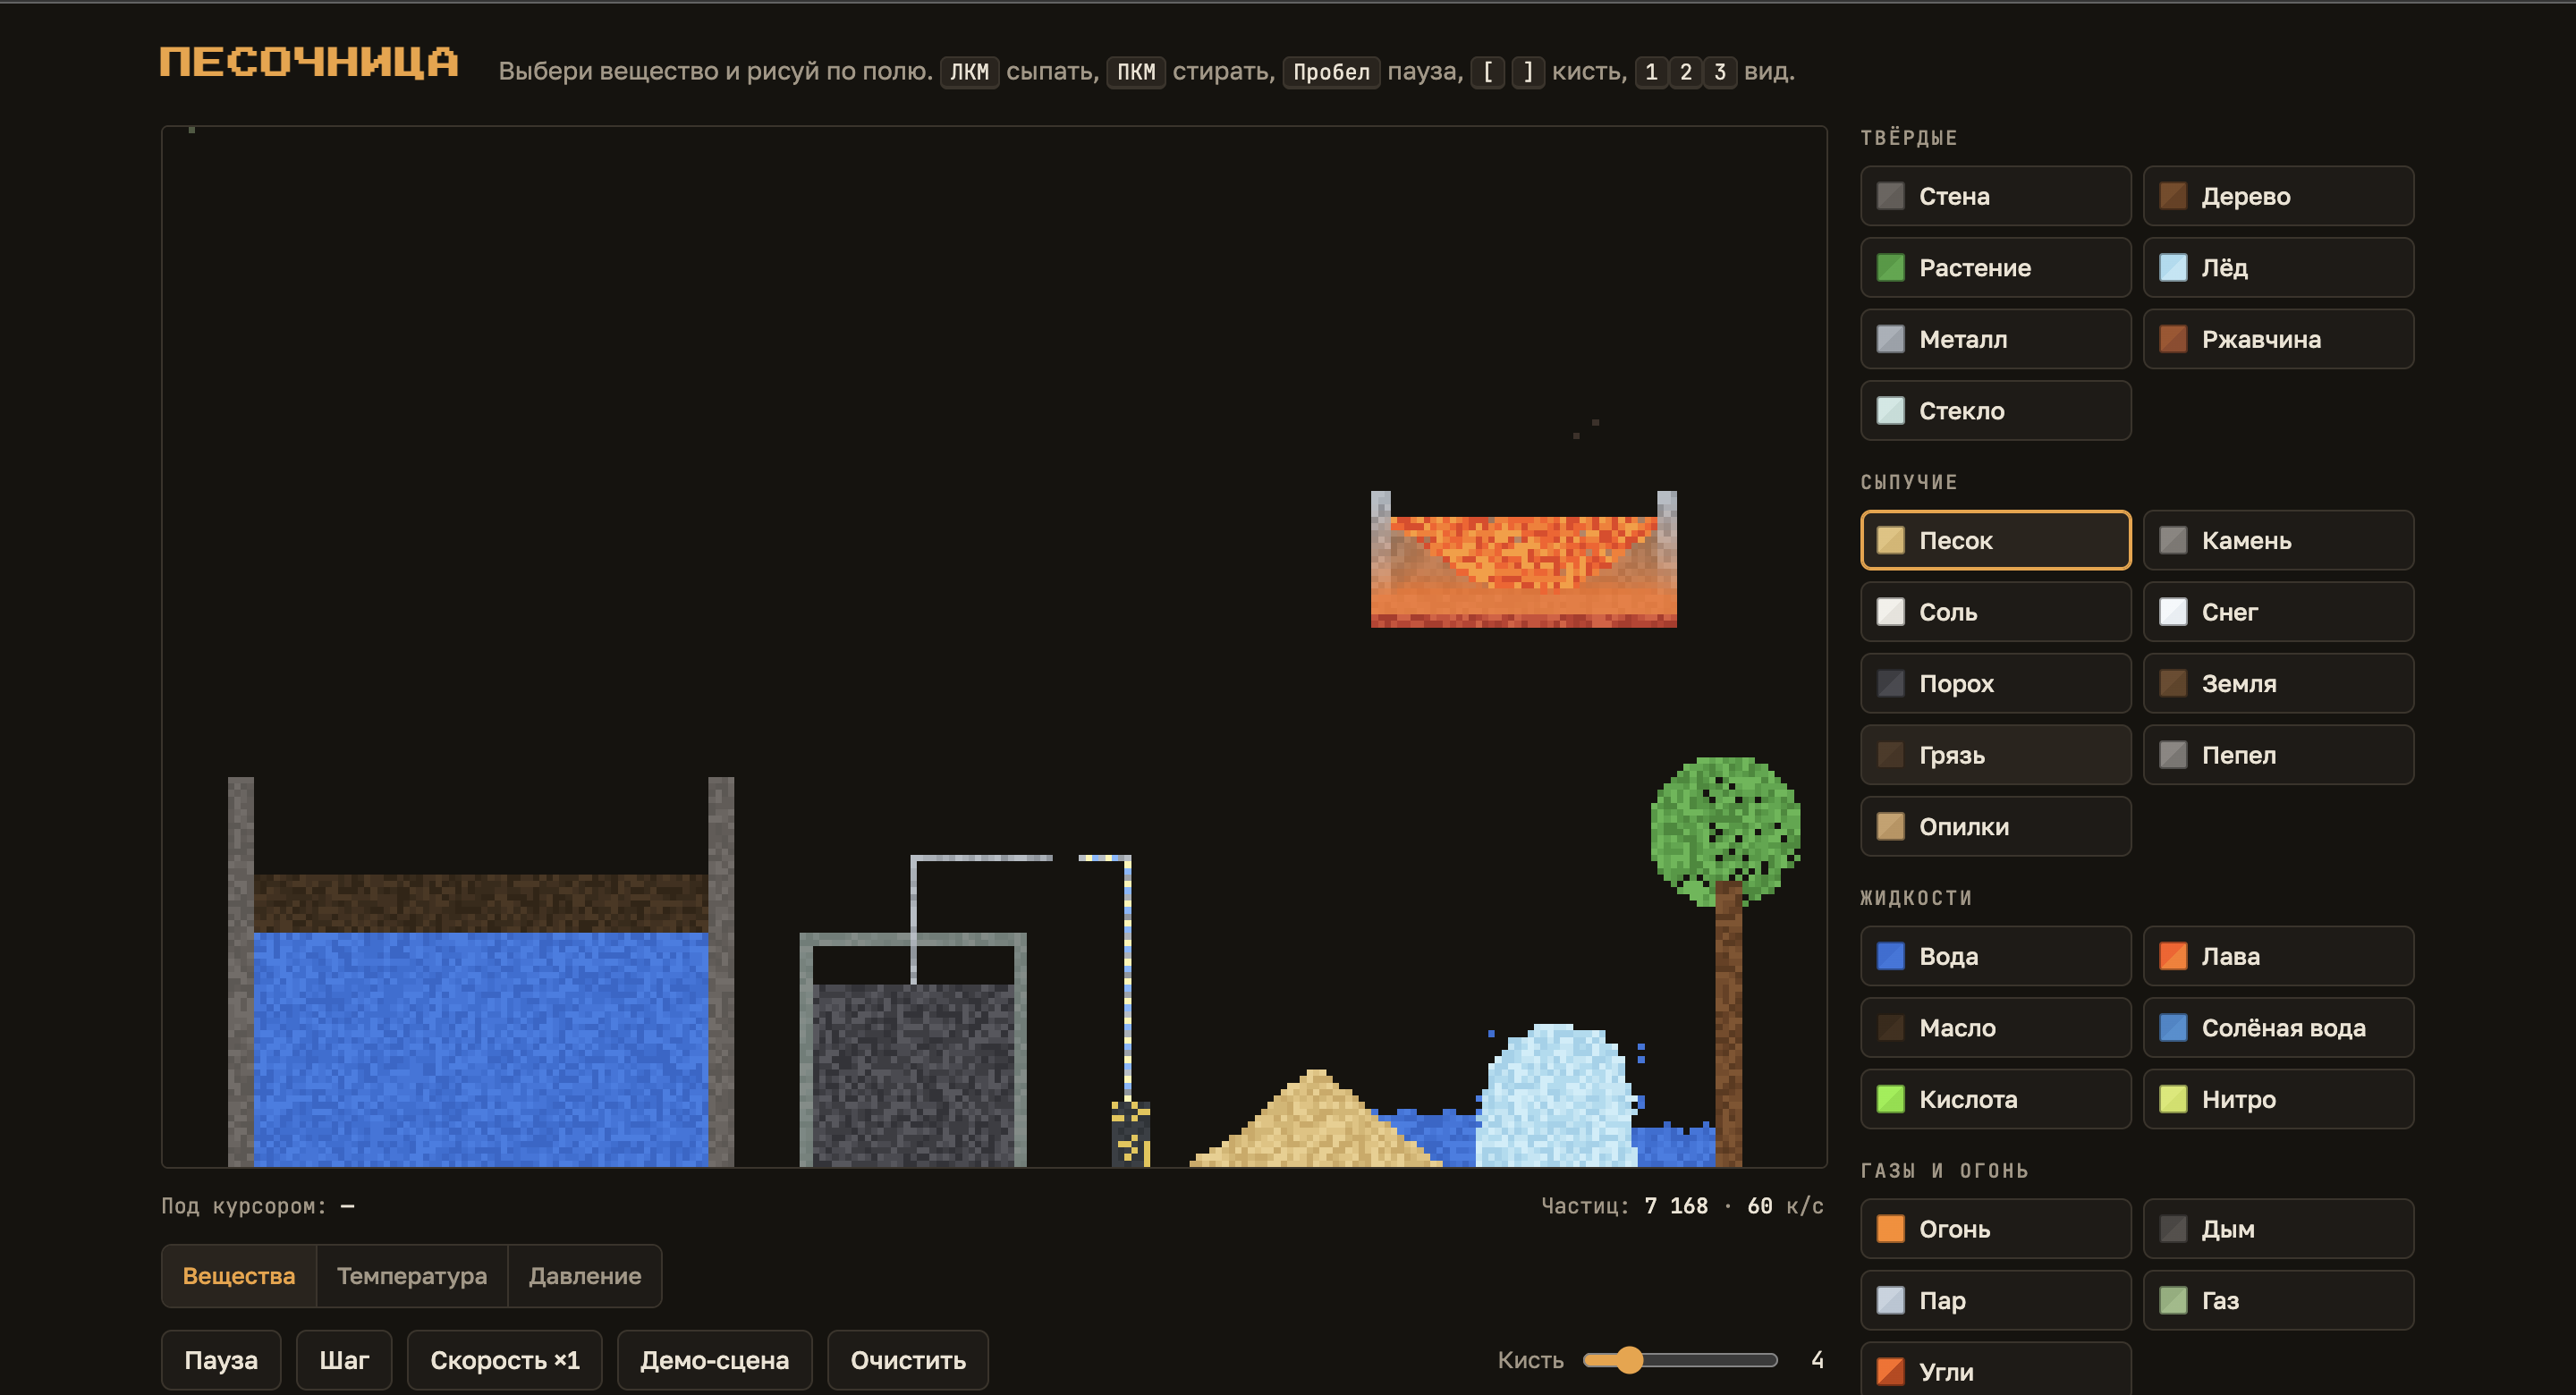Load the Демо-сцена
This screenshot has height=1395, width=2576.
pyautogui.click(x=715, y=1360)
